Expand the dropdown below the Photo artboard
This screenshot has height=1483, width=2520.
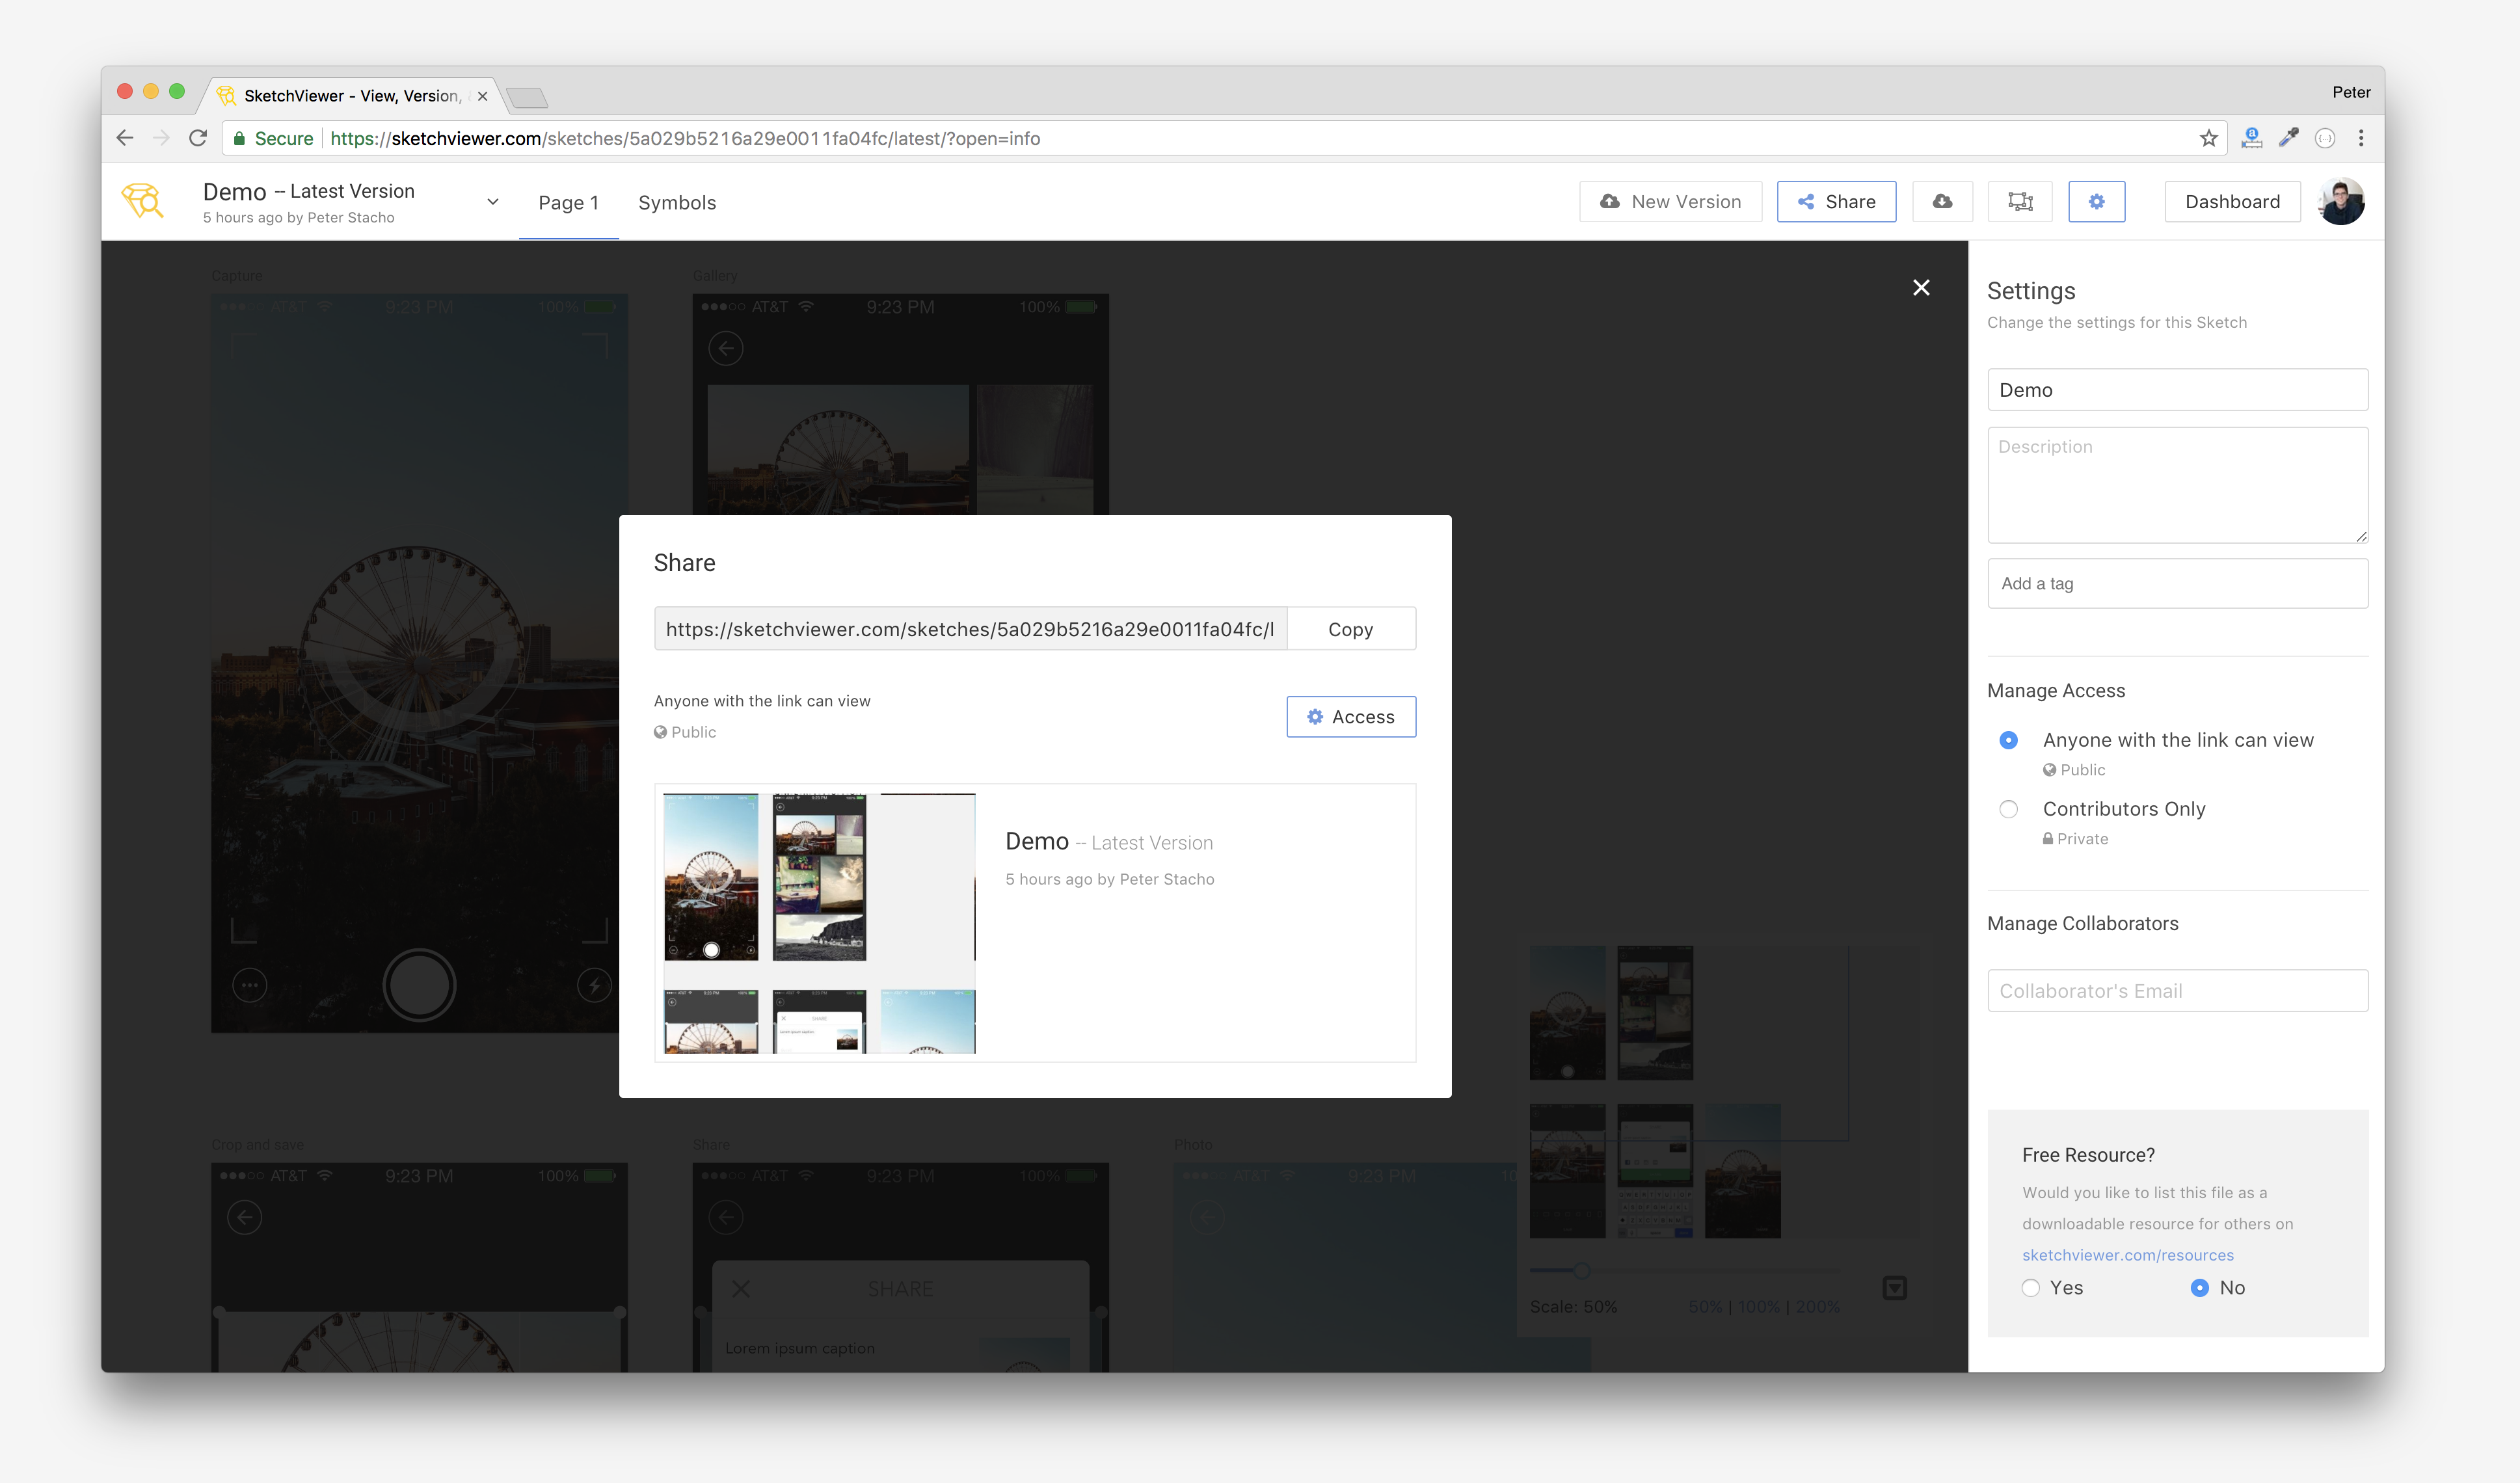(x=1895, y=1288)
